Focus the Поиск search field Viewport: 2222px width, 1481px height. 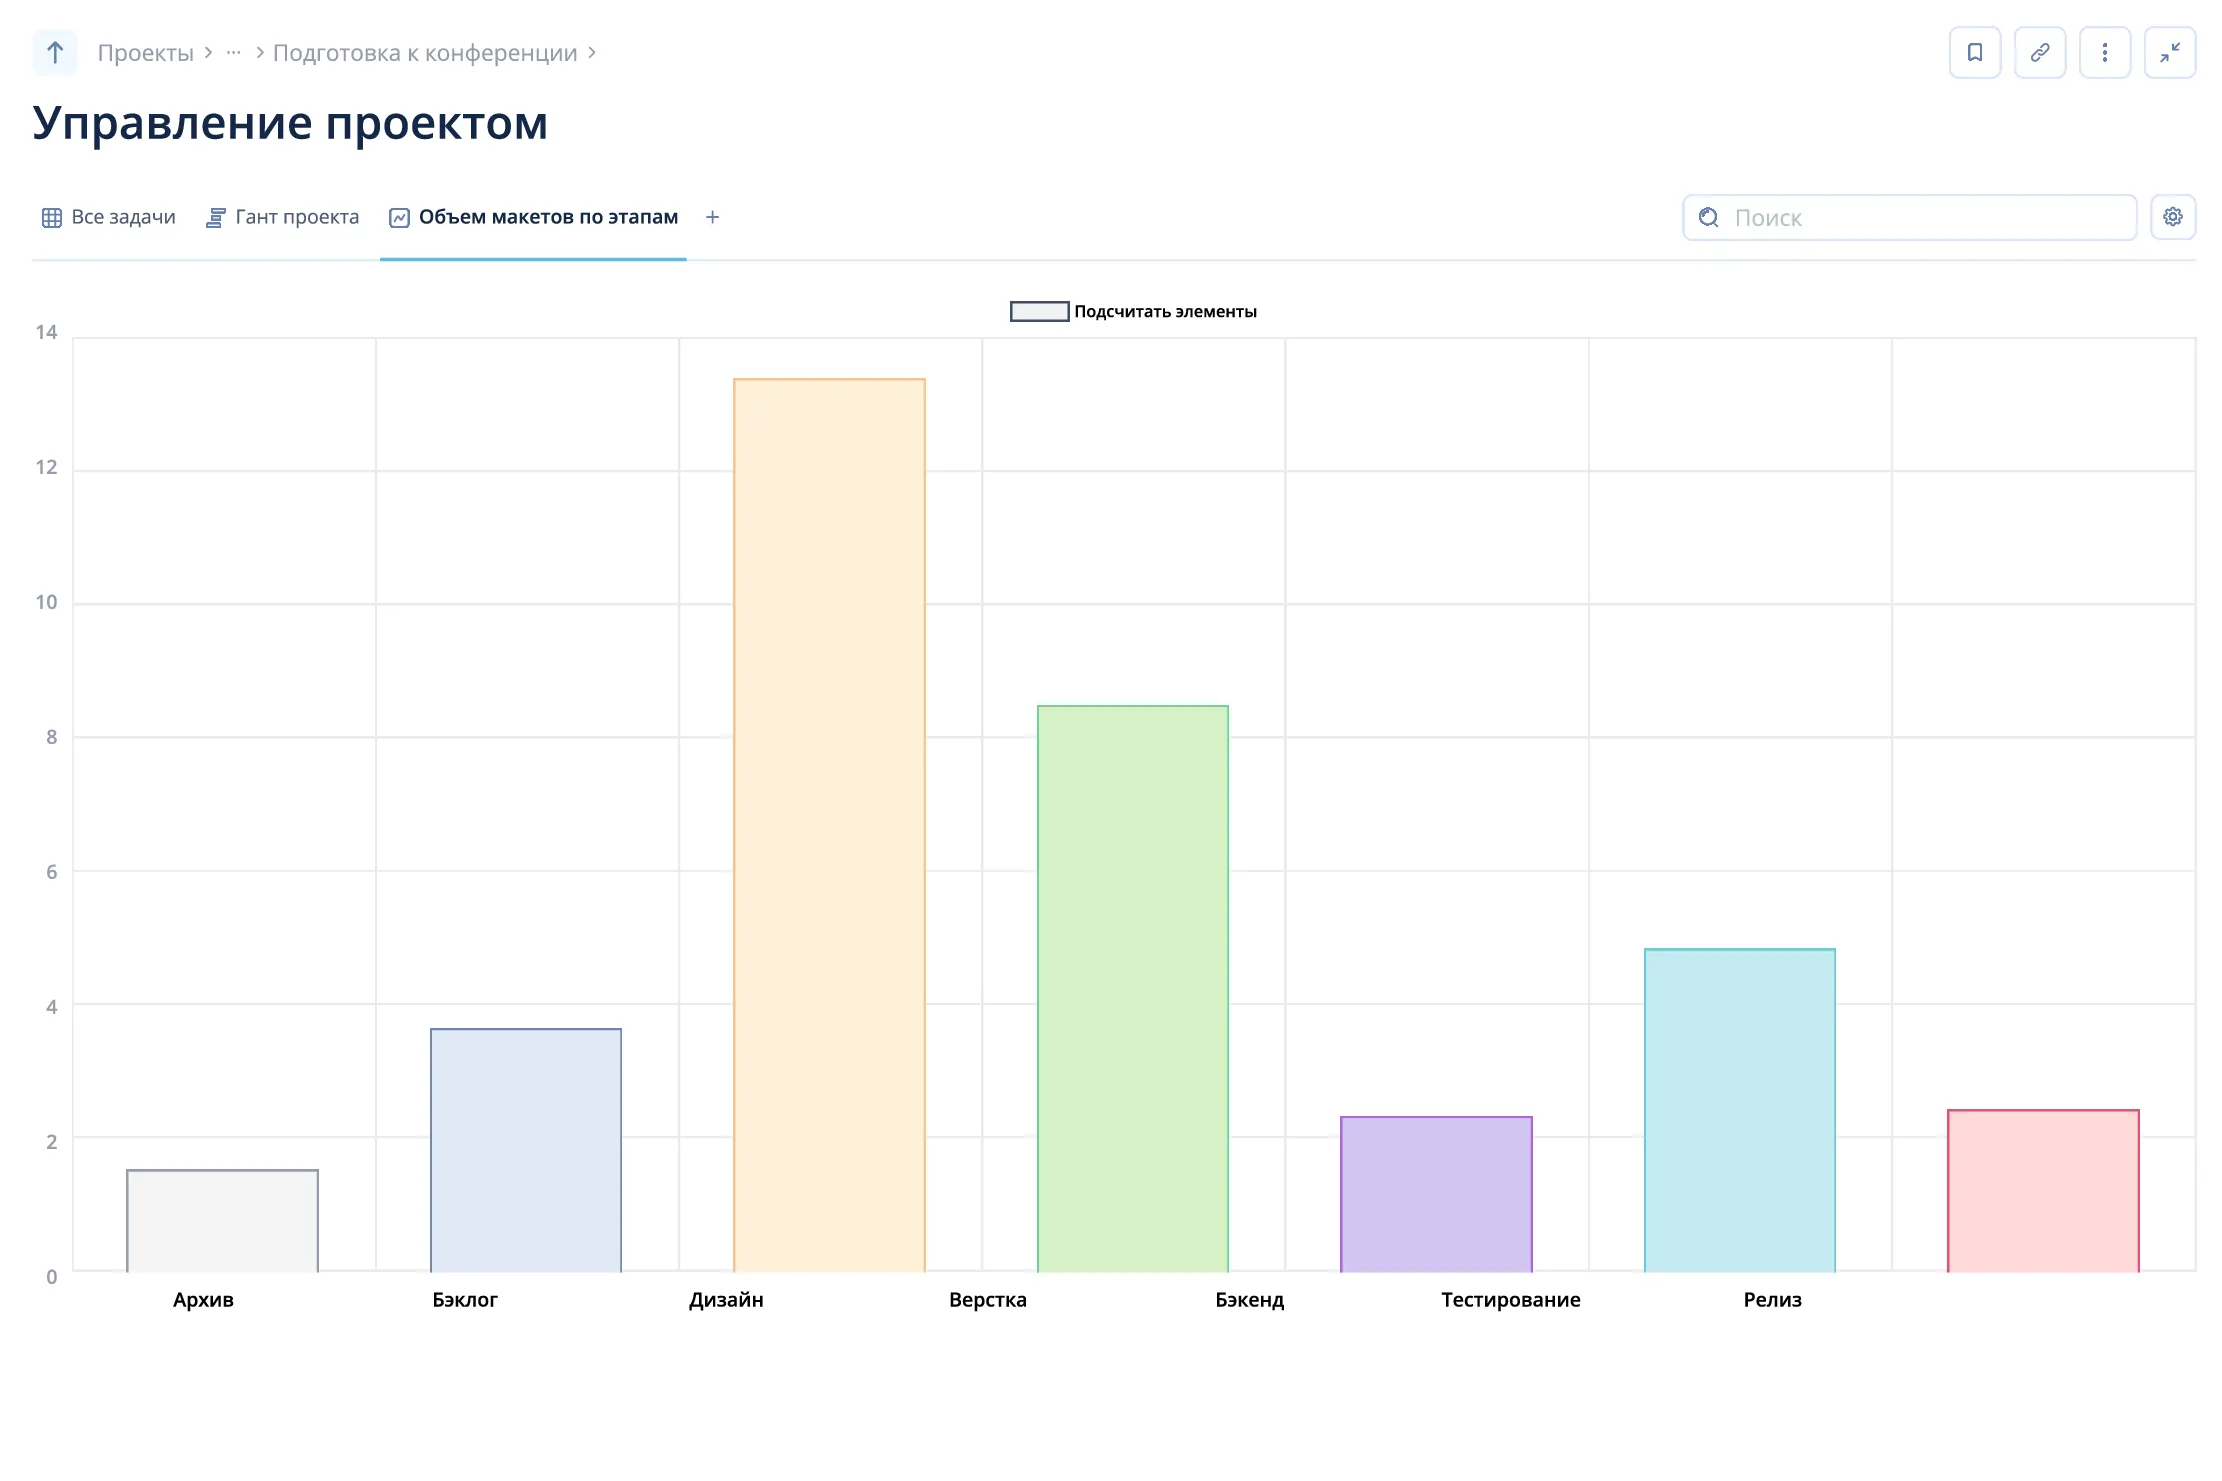pyautogui.click(x=1910, y=217)
